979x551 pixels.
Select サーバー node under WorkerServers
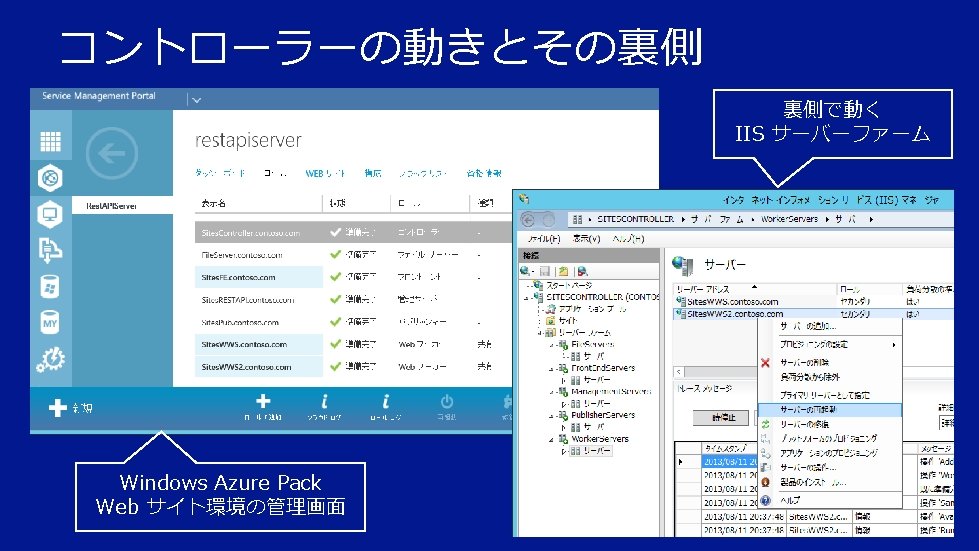591,451
